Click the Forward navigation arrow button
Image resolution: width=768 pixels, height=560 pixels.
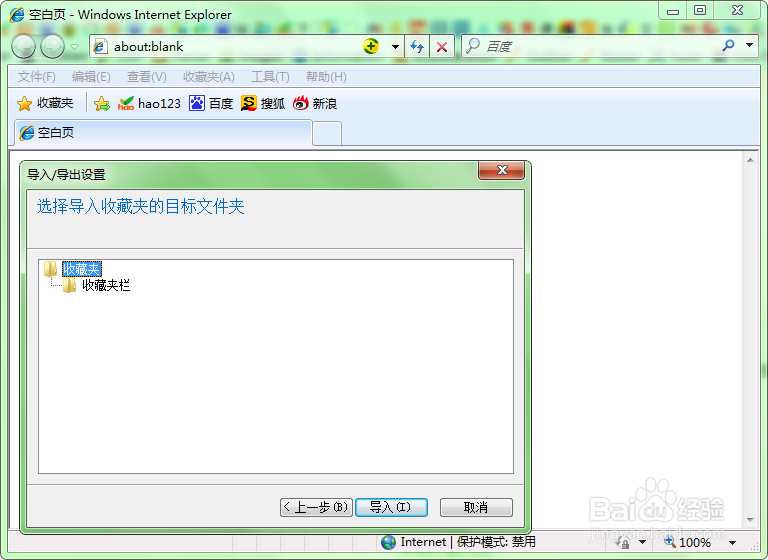tap(52, 47)
